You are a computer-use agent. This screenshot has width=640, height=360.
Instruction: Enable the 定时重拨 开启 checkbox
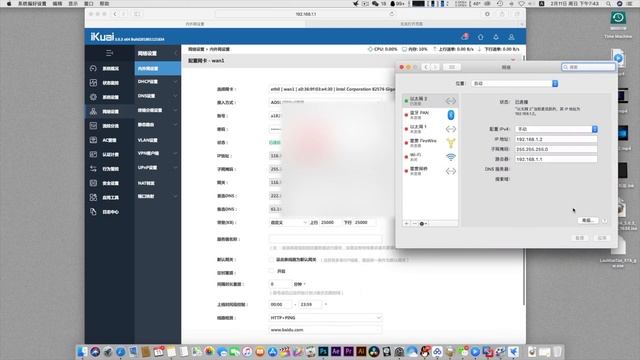[x=271, y=271]
